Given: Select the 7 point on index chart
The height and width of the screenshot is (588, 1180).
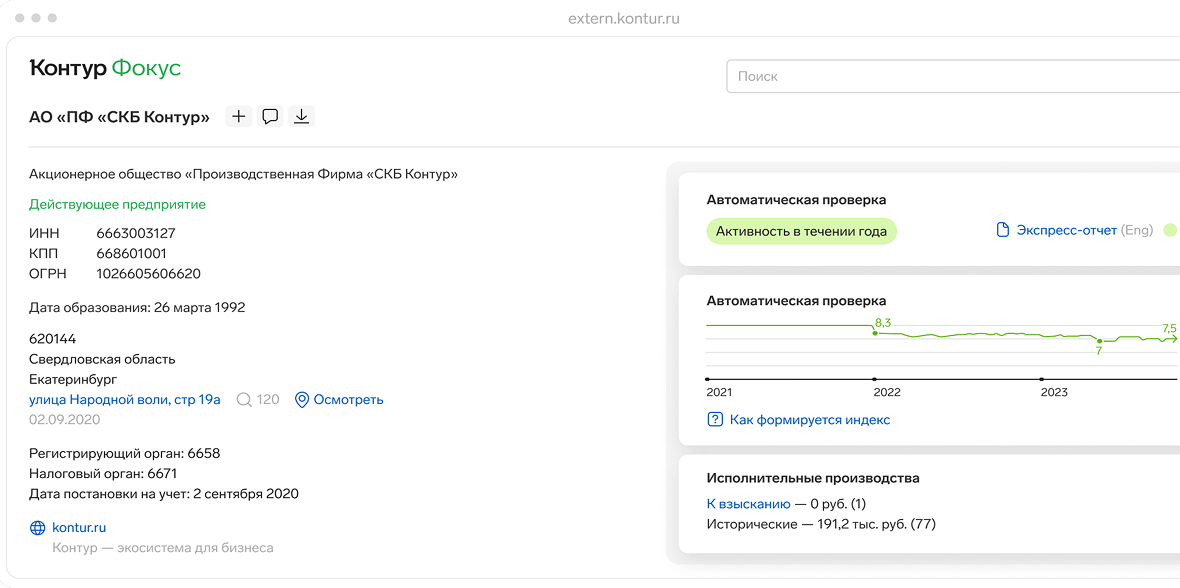Looking at the screenshot, I should [1099, 342].
